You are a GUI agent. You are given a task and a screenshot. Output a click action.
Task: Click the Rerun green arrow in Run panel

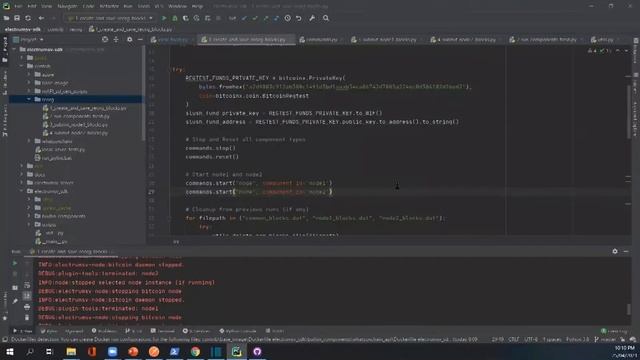(15, 263)
